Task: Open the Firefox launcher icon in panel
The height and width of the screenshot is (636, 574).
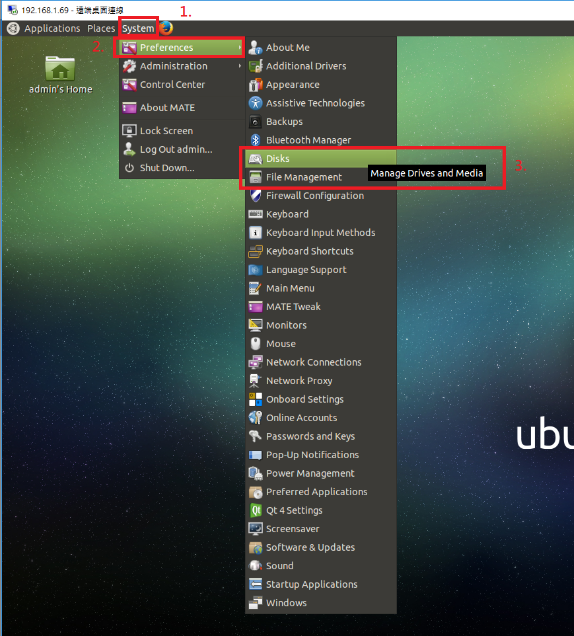Action: [166, 28]
